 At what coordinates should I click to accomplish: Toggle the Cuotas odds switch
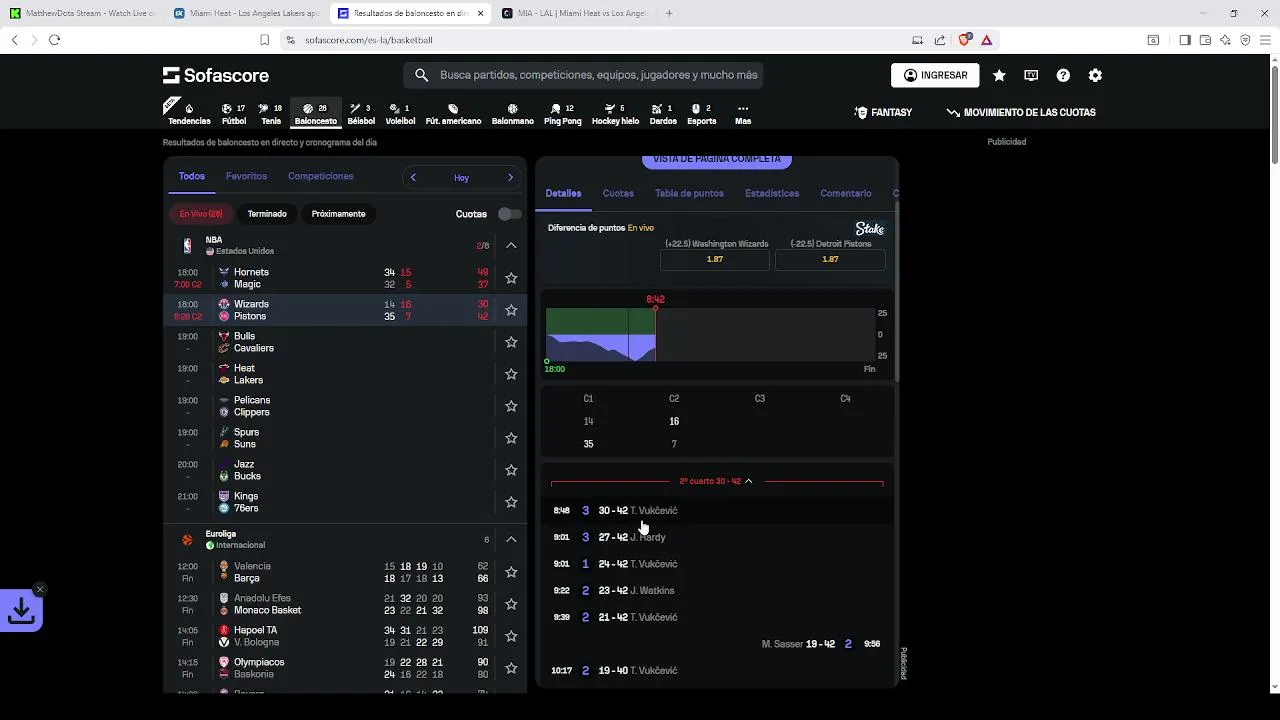510,214
